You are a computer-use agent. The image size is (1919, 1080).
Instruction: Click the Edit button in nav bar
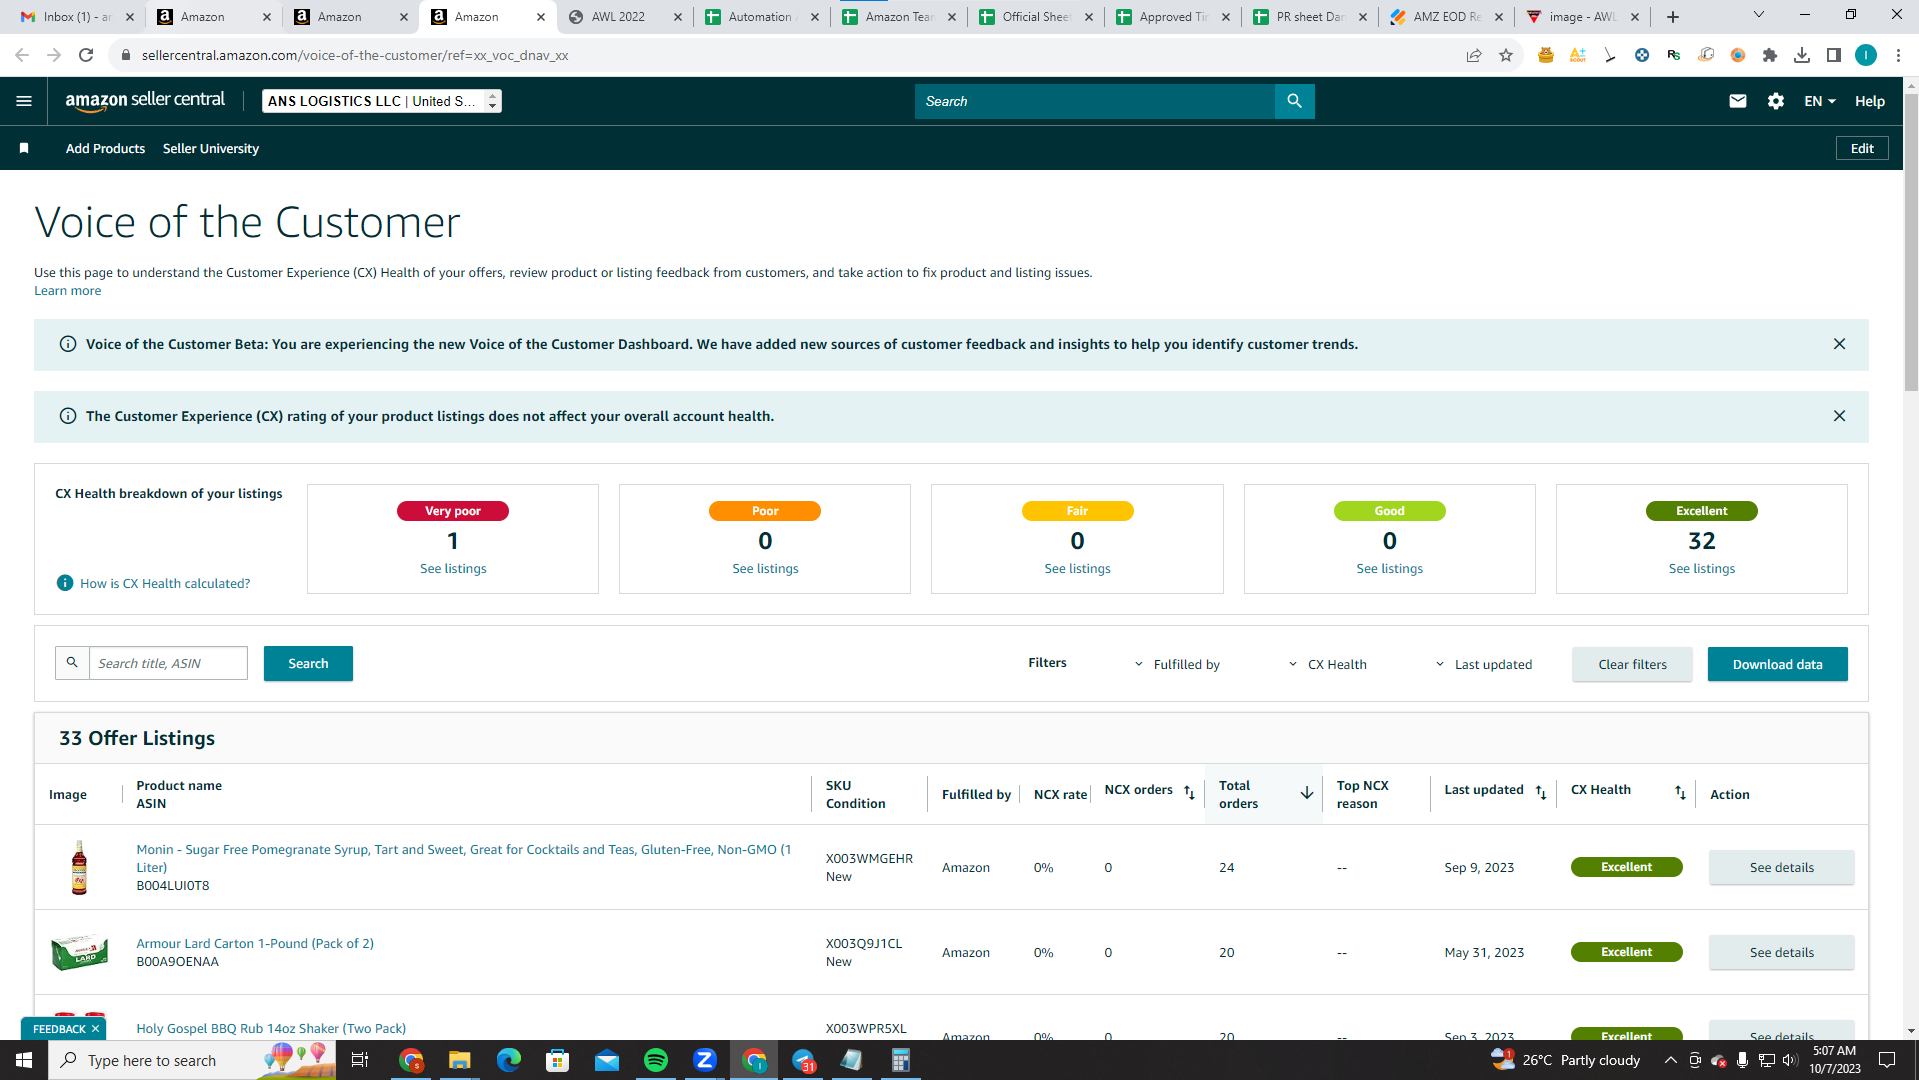click(x=1862, y=148)
